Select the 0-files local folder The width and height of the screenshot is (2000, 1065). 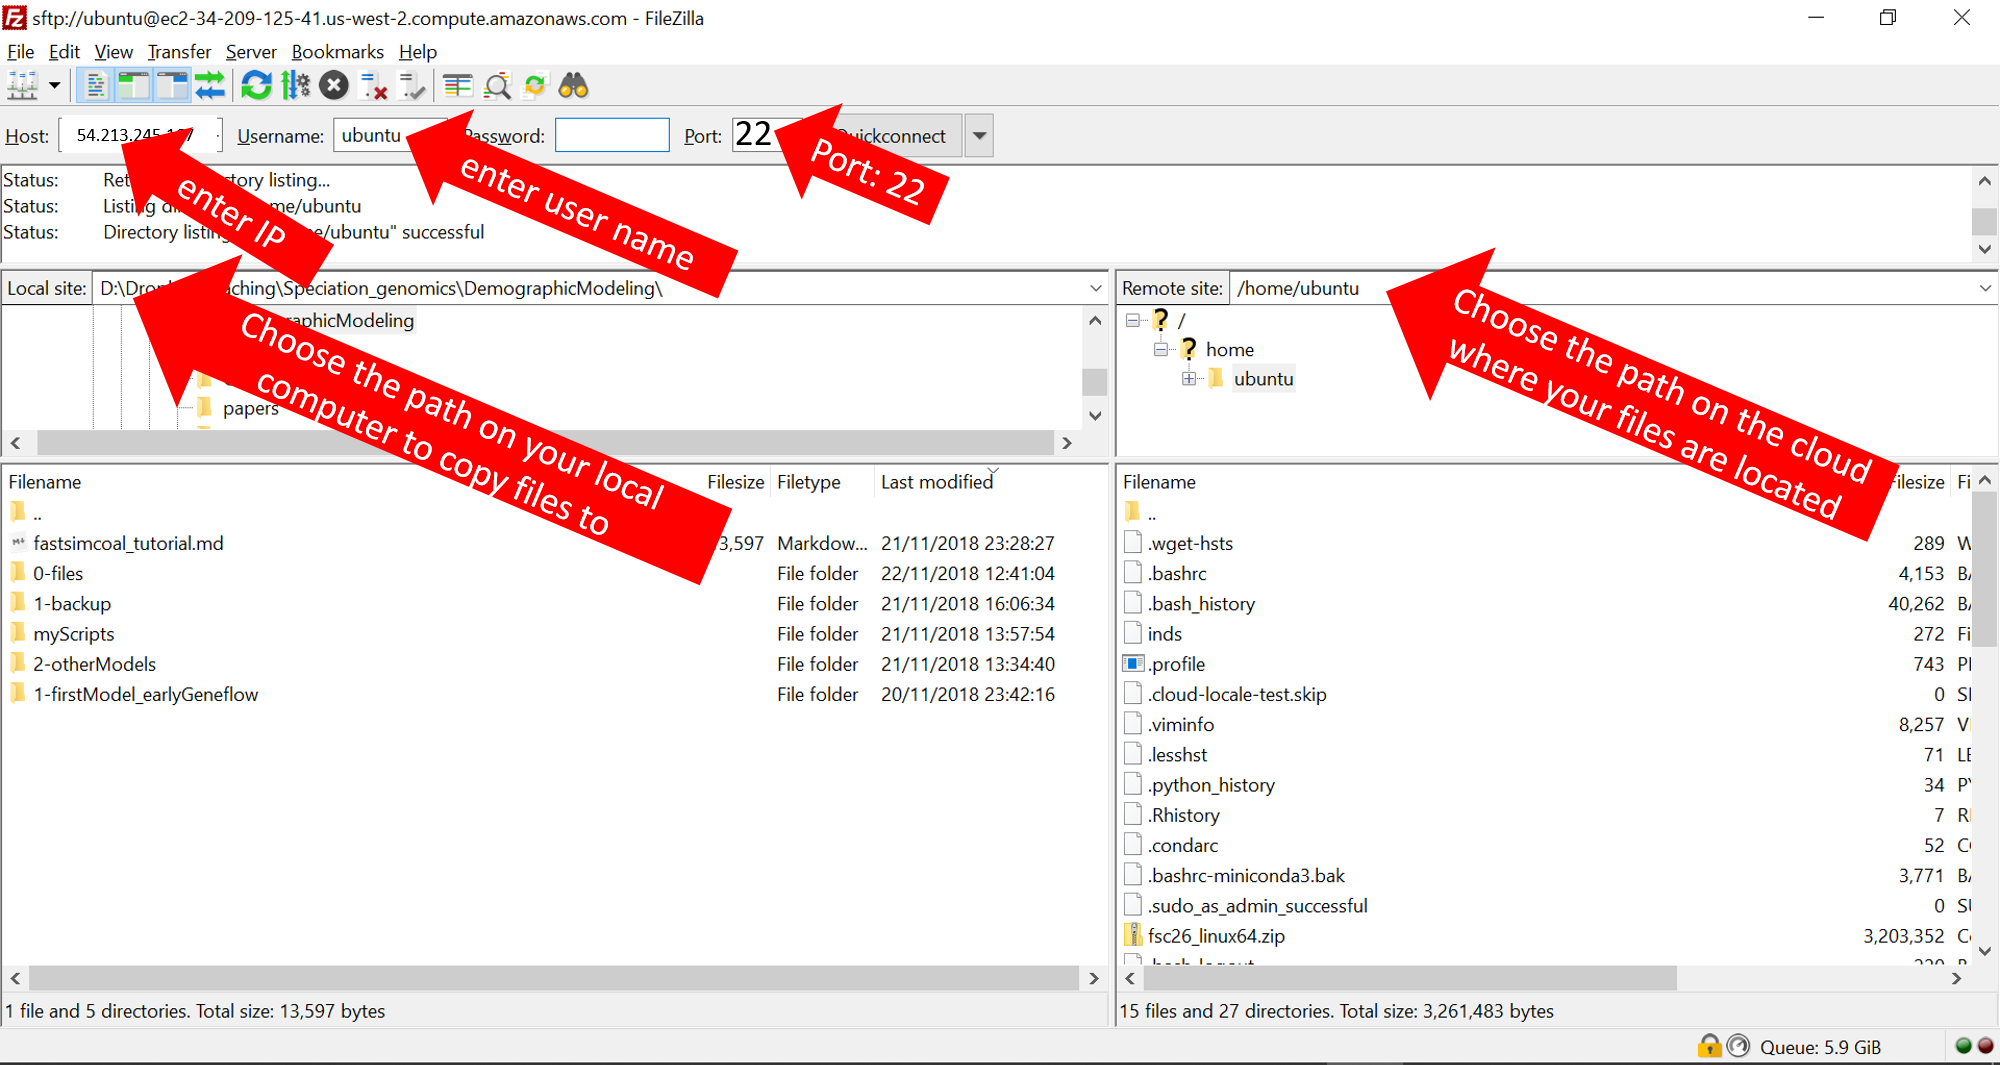(58, 573)
